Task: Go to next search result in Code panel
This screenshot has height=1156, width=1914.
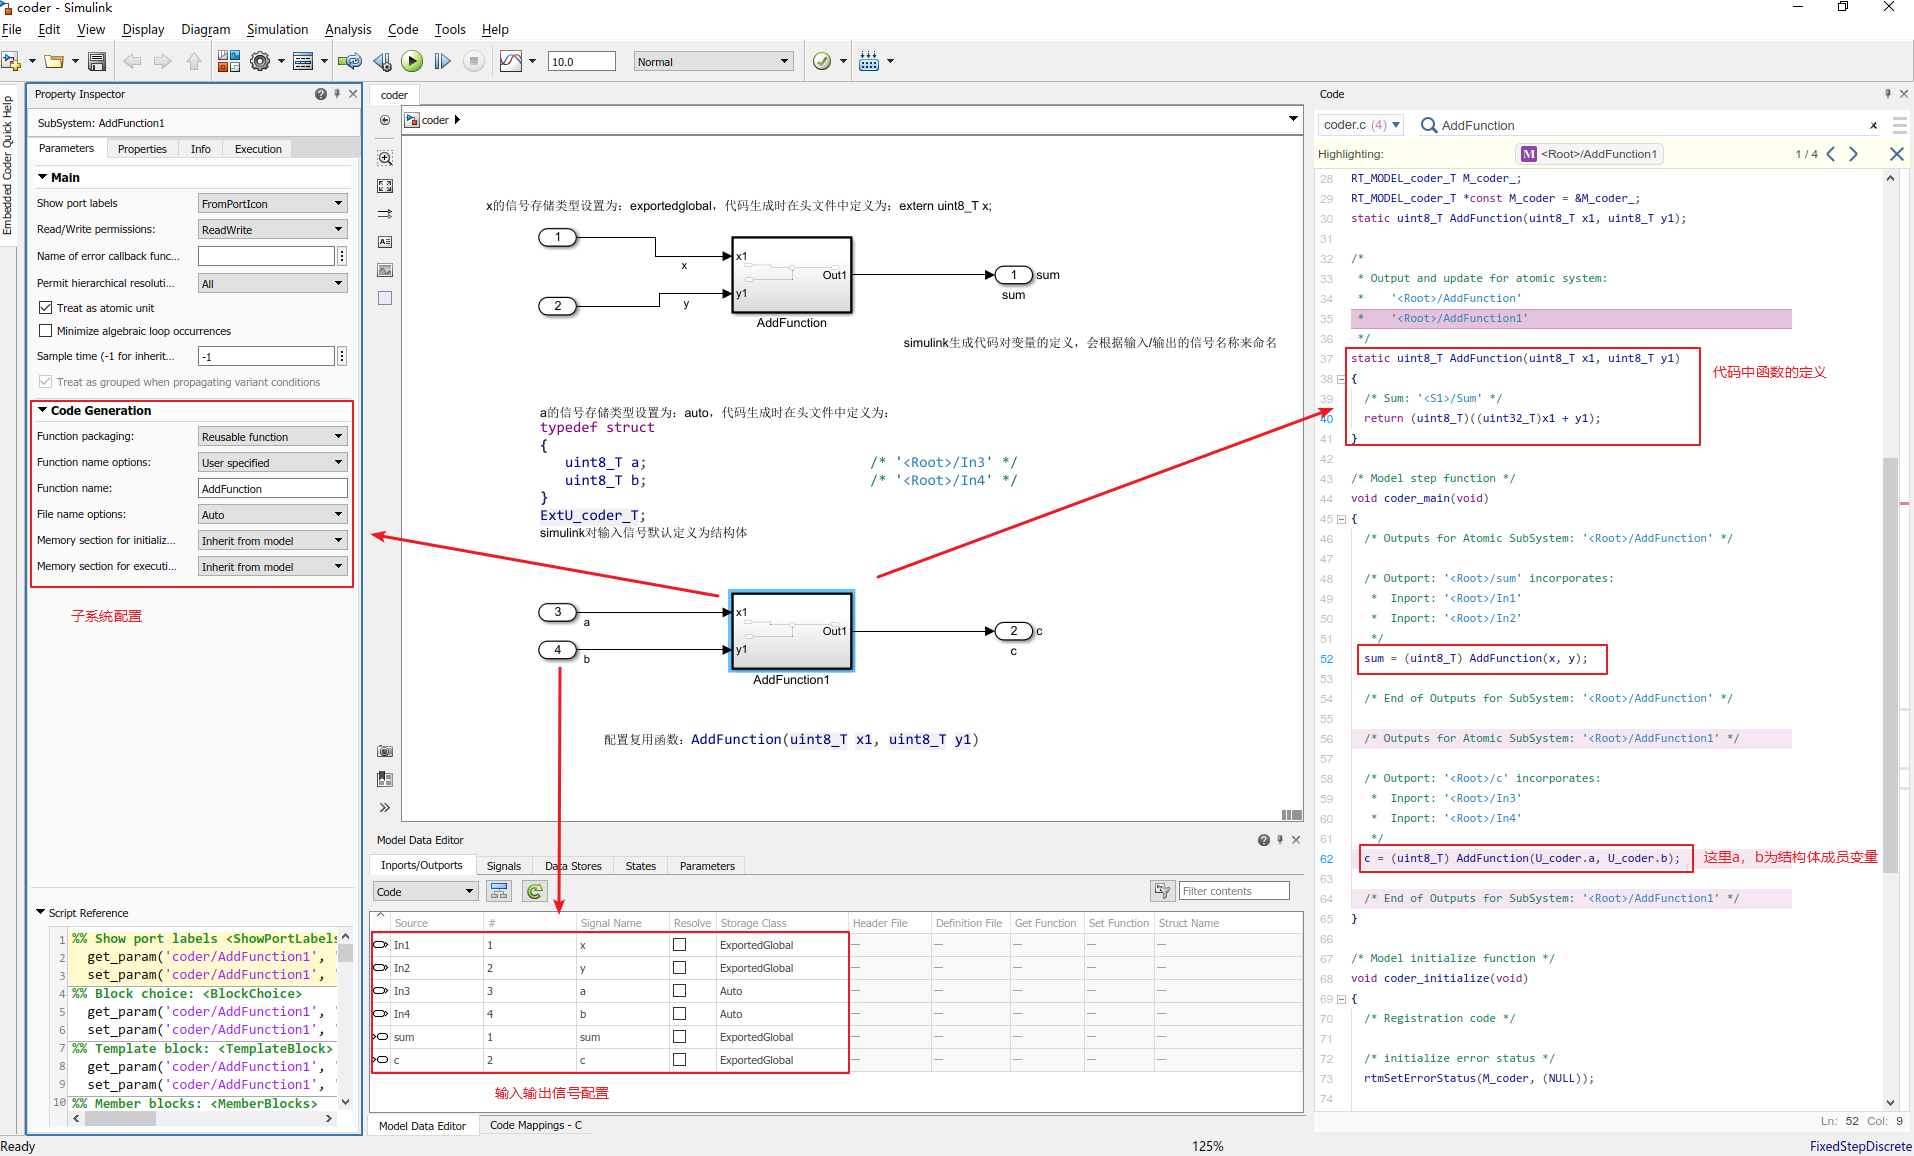Action: click(x=1854, y=154)
